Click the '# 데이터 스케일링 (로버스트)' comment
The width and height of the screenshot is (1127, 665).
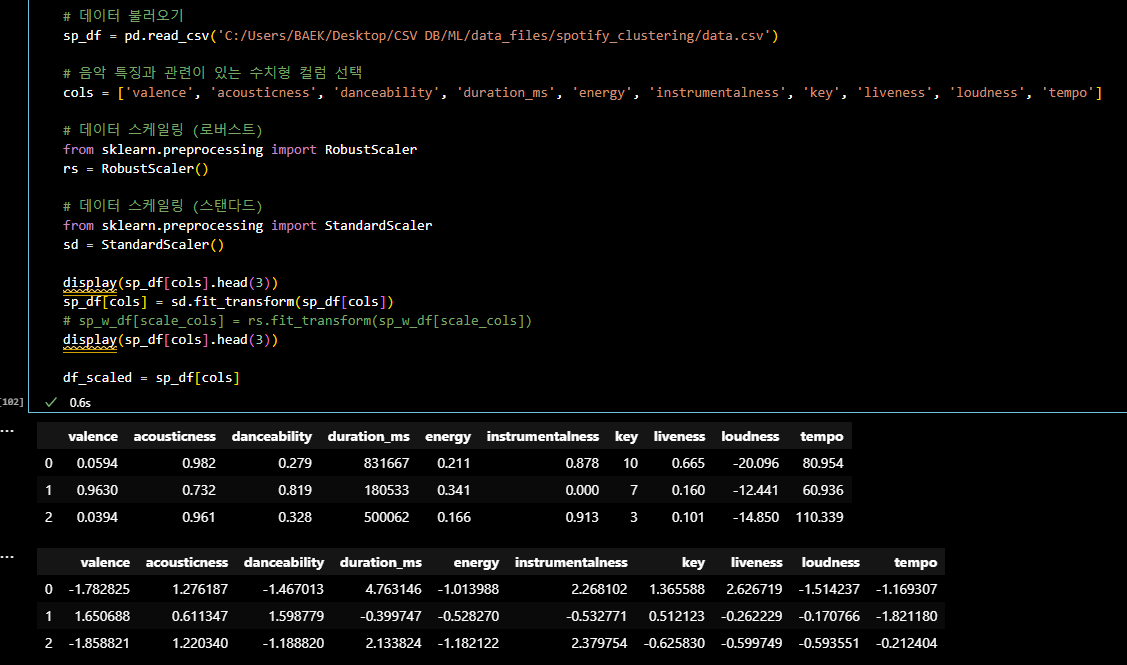[163, 130]
